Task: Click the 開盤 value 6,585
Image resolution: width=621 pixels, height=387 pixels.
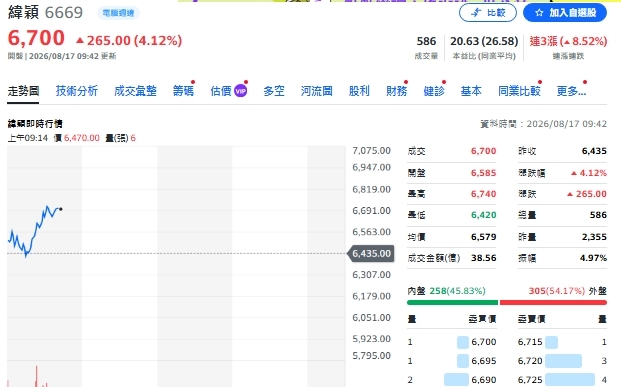Action: coord(484,173)
